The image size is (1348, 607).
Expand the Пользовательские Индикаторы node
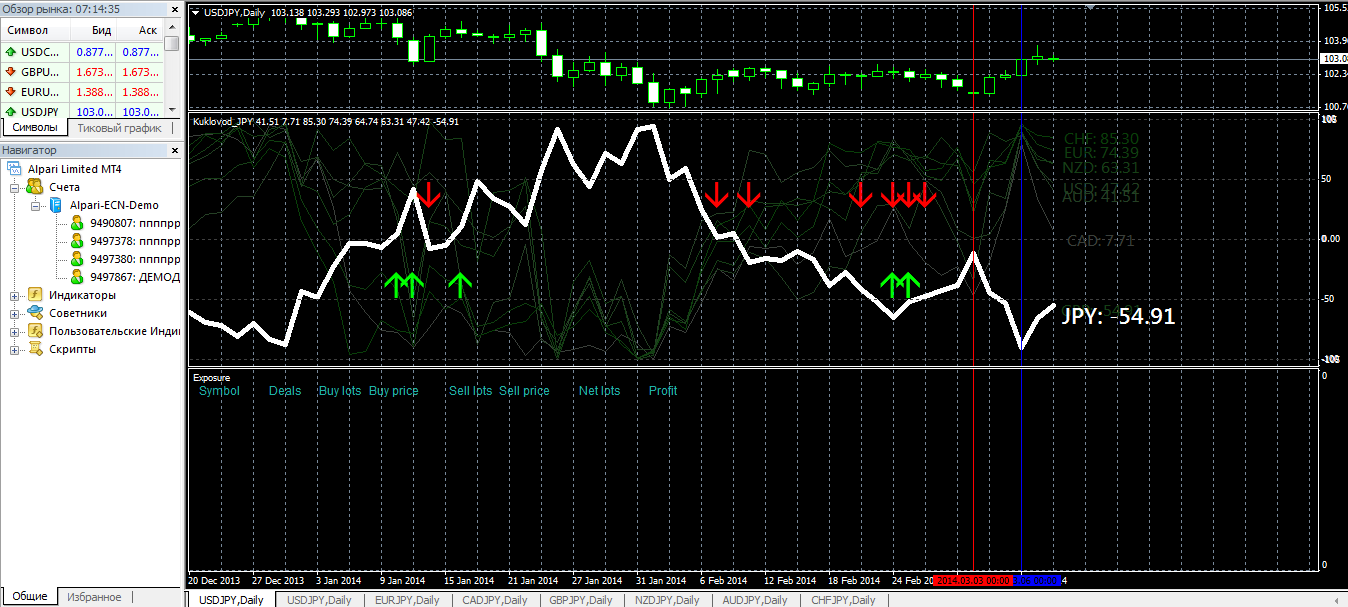pyautogui.click(x=15, y=331)
